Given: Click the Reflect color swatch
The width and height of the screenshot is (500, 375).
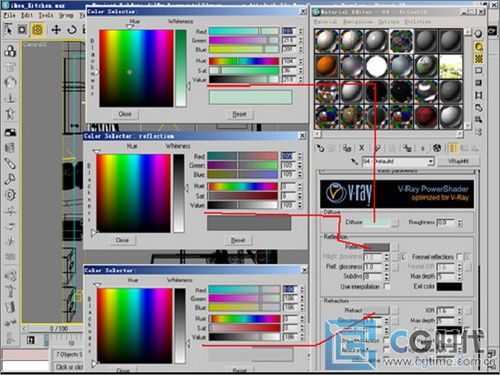Looking at the screenshot, I should [x=377, y=247].
